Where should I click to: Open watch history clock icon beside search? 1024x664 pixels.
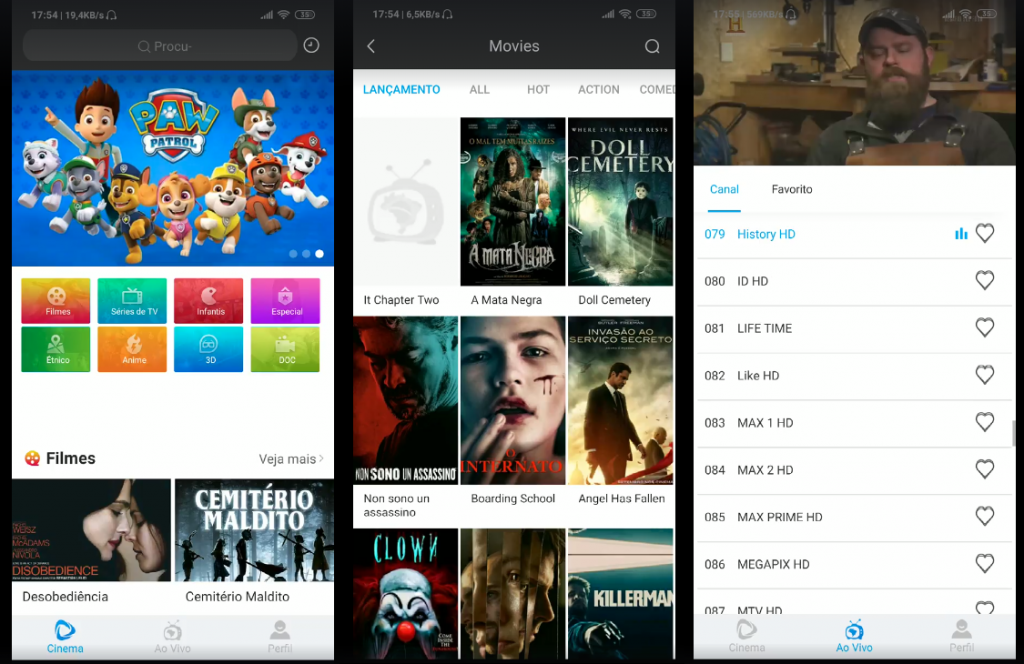pyautogui.click(x=312, y=45)
